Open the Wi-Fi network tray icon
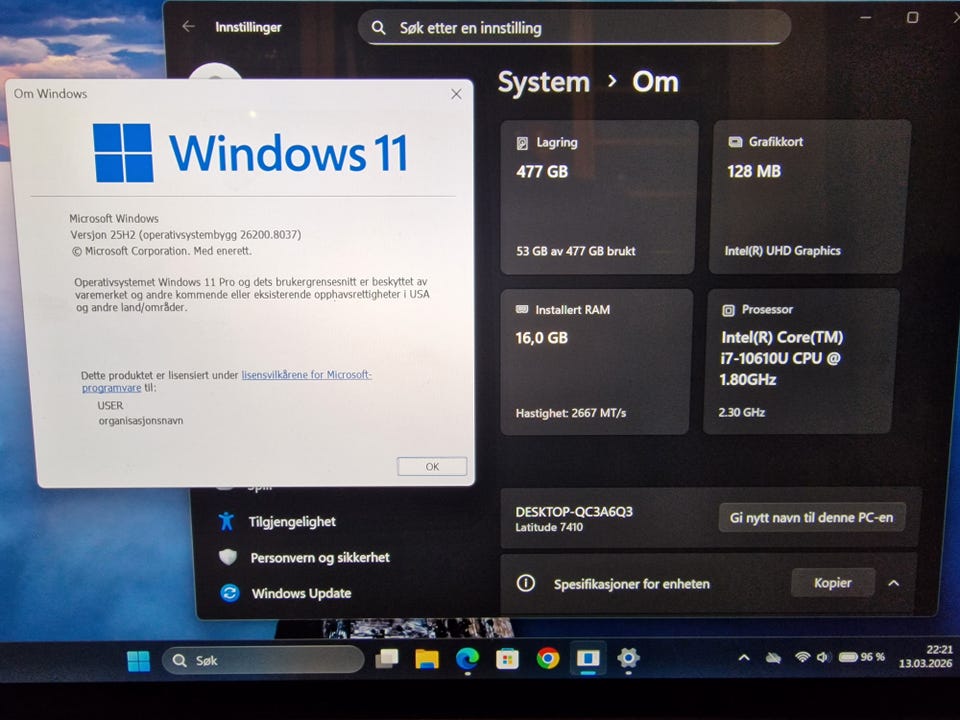The height and width of the screenshot is (720, 960). 802,657
